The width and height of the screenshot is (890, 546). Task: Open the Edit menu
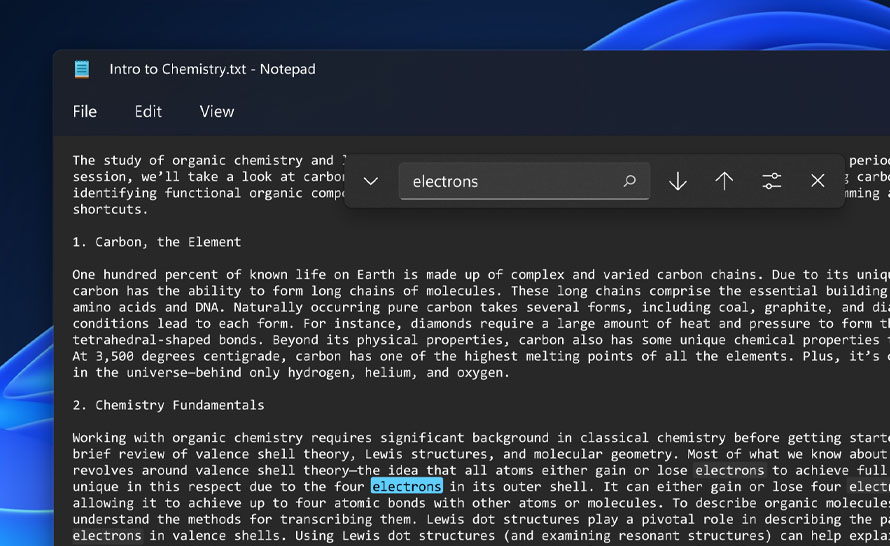(148, 112)
